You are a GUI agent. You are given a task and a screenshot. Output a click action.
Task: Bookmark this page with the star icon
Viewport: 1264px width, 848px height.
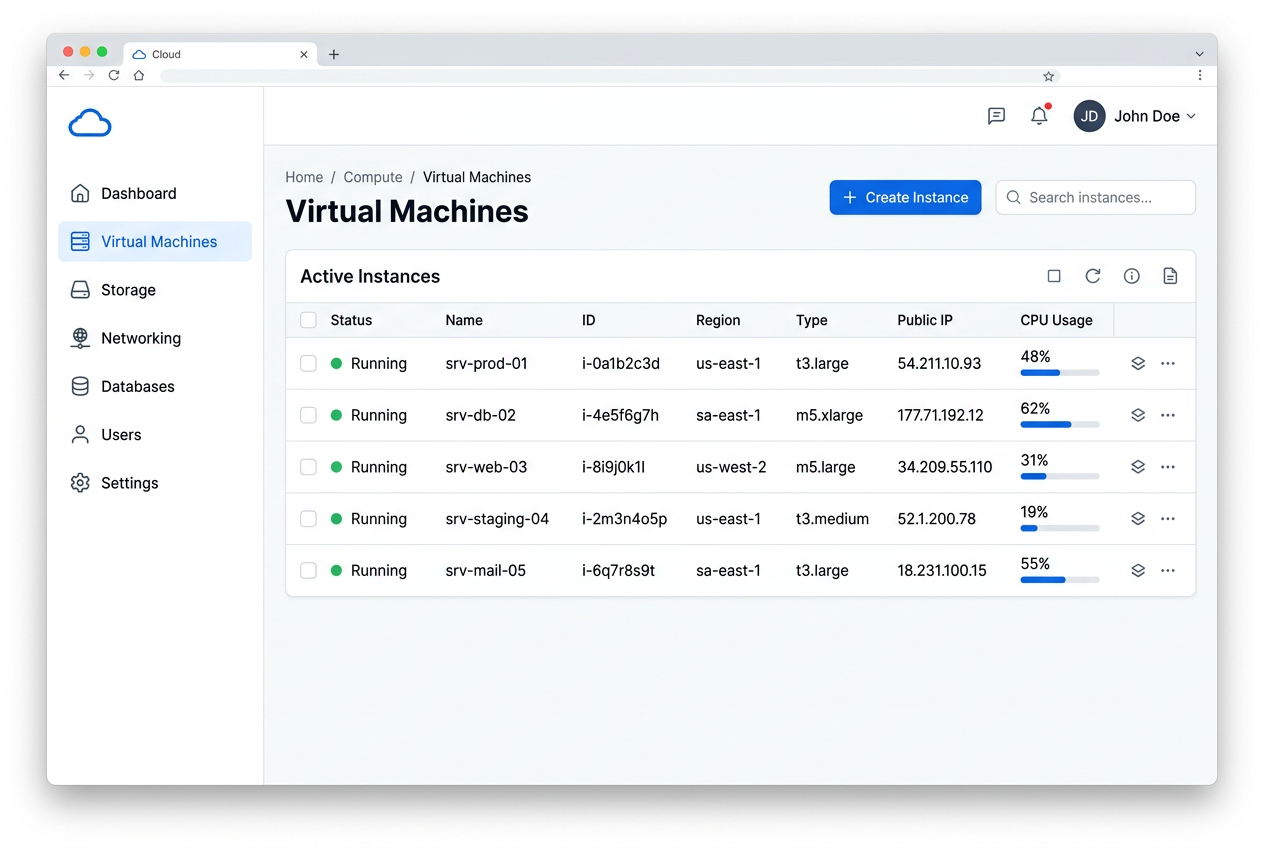pos(1049,76)
